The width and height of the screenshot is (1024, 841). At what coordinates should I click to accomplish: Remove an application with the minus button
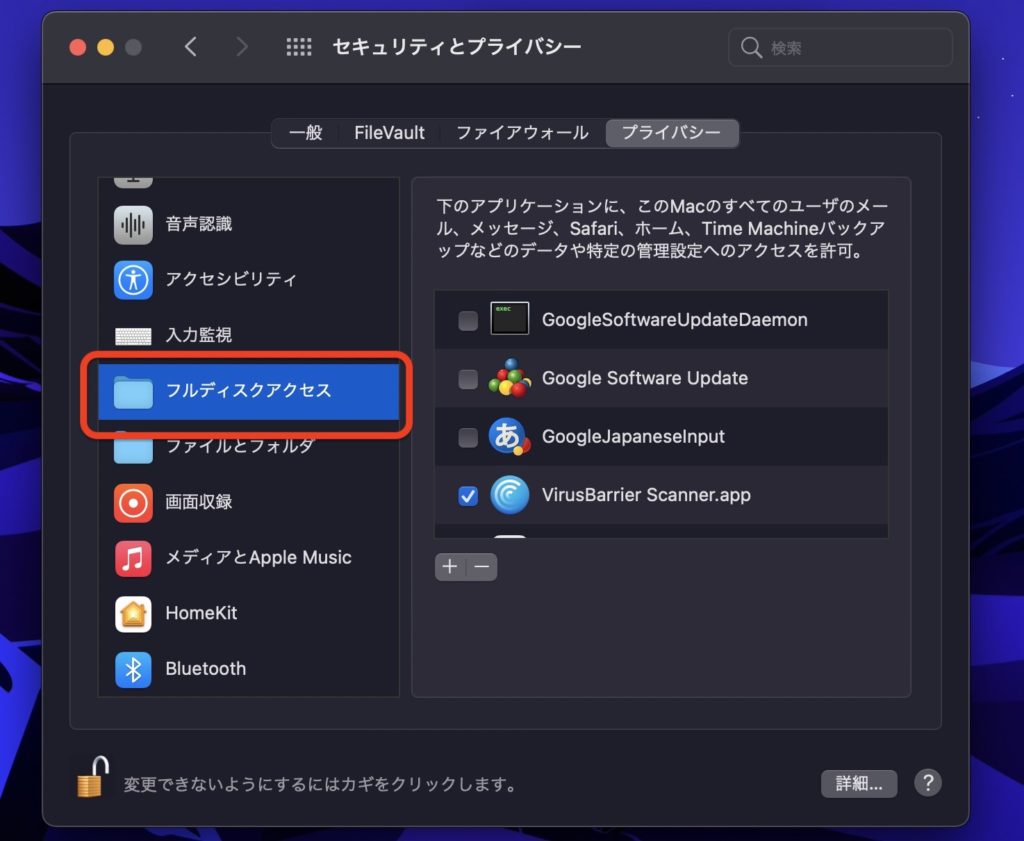pyautogui.click(x=482, y=567)
